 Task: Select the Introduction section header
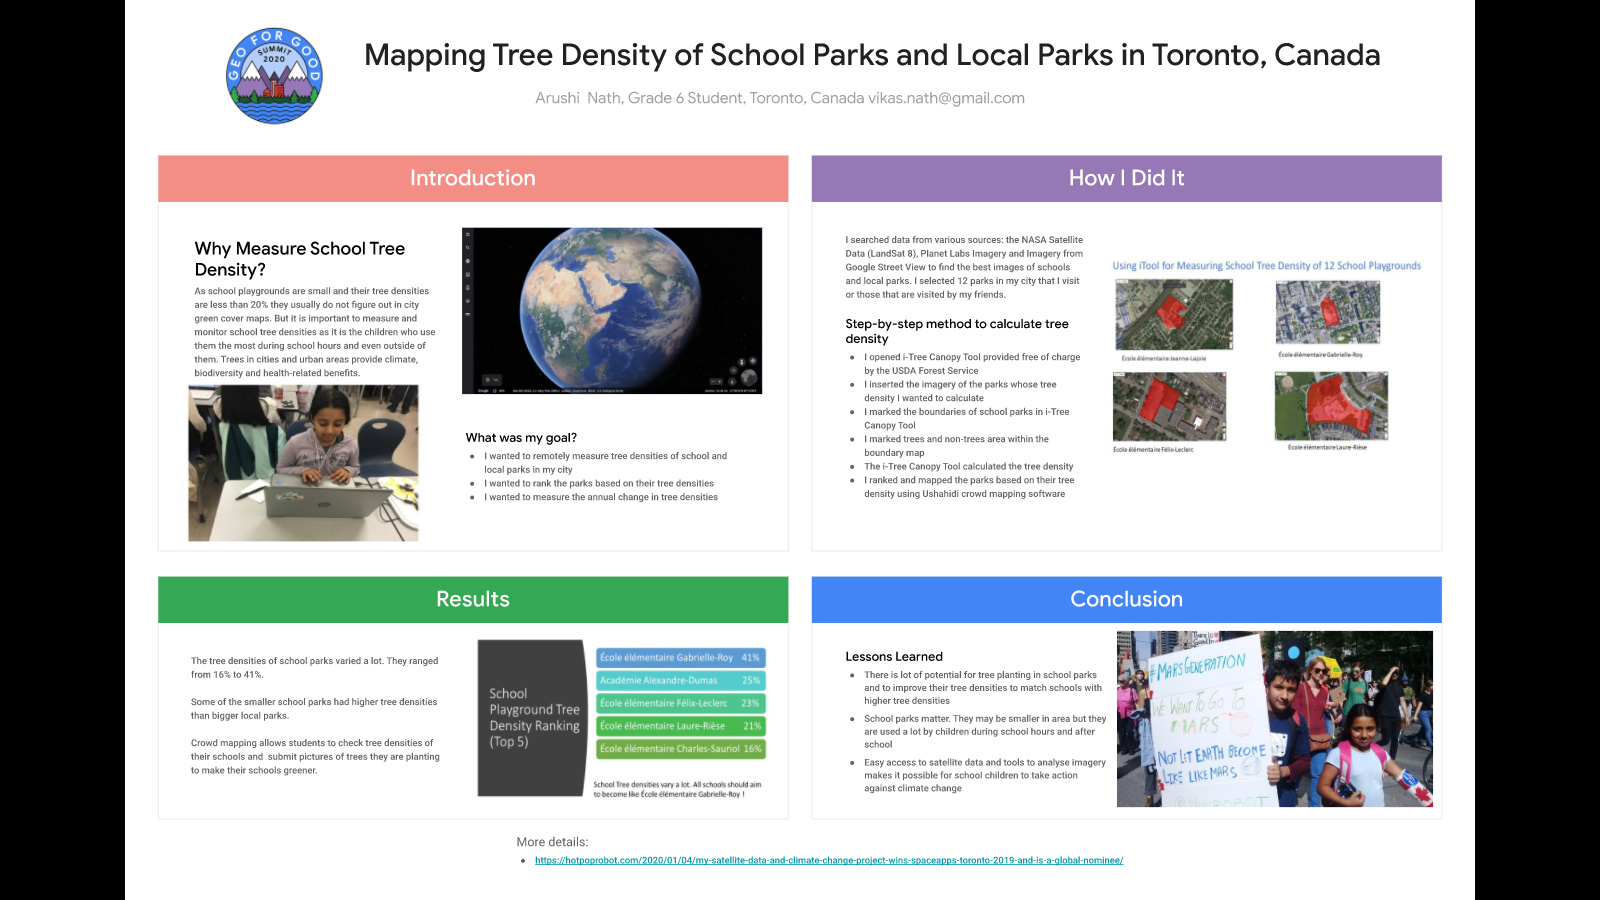(x=473, y=178)
